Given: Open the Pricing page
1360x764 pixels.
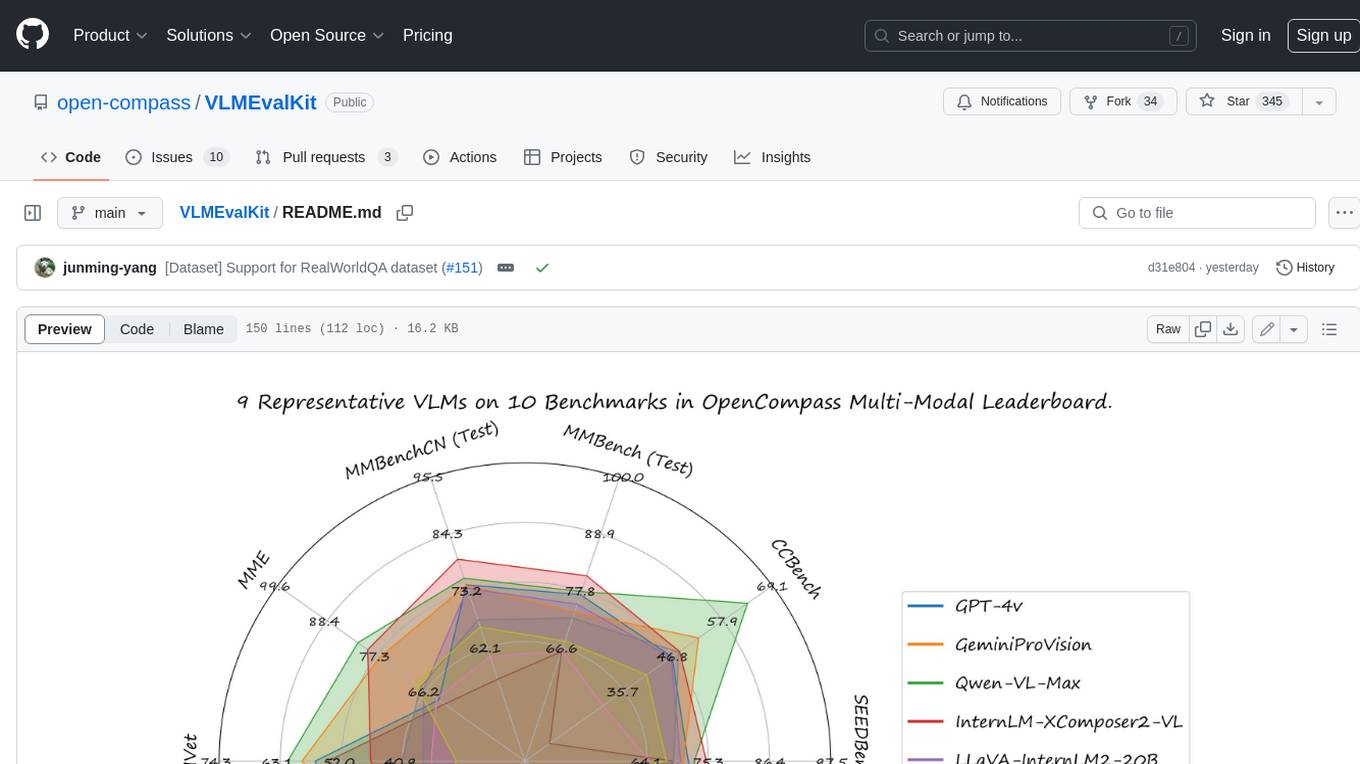Looking at the screenshot, I should point(427,35).
